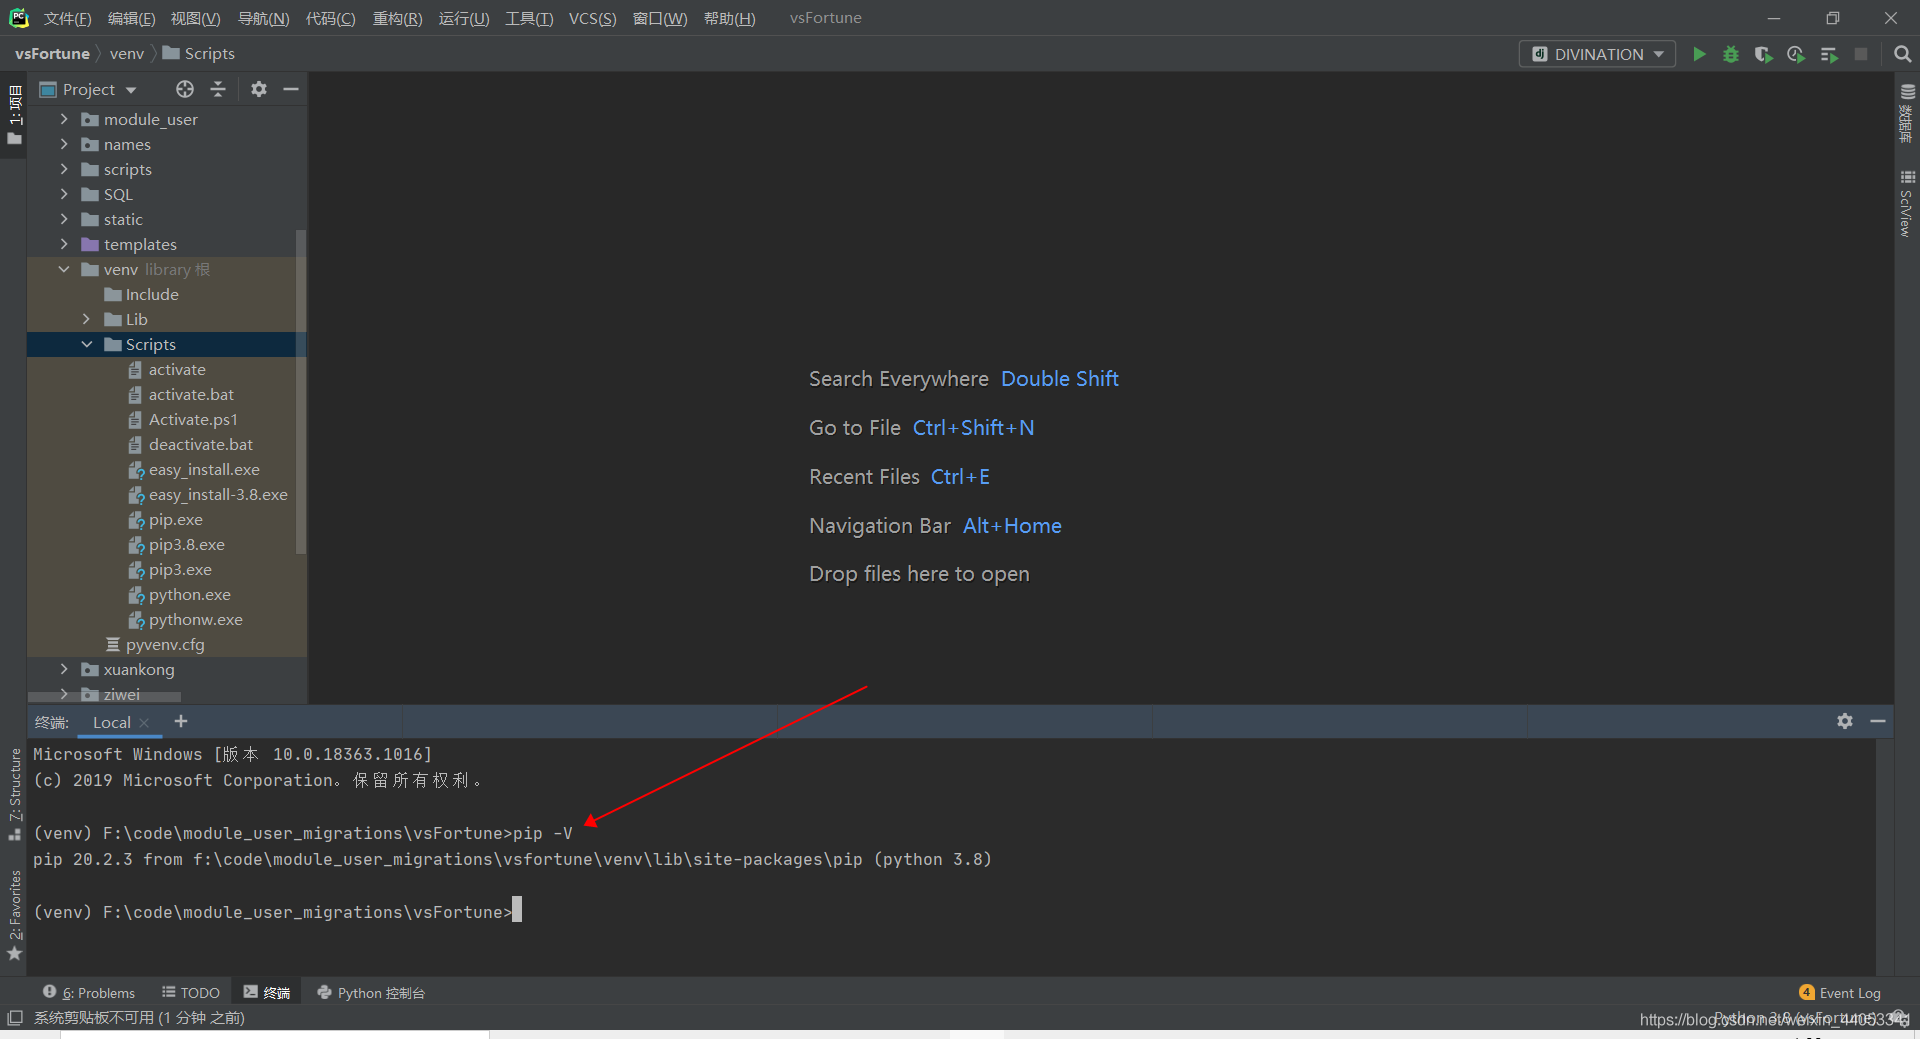Run the DIVINATION configuration with green play
Image resolution: width=1920 pixels, height=1039 pixels.
click(1698, 54)
